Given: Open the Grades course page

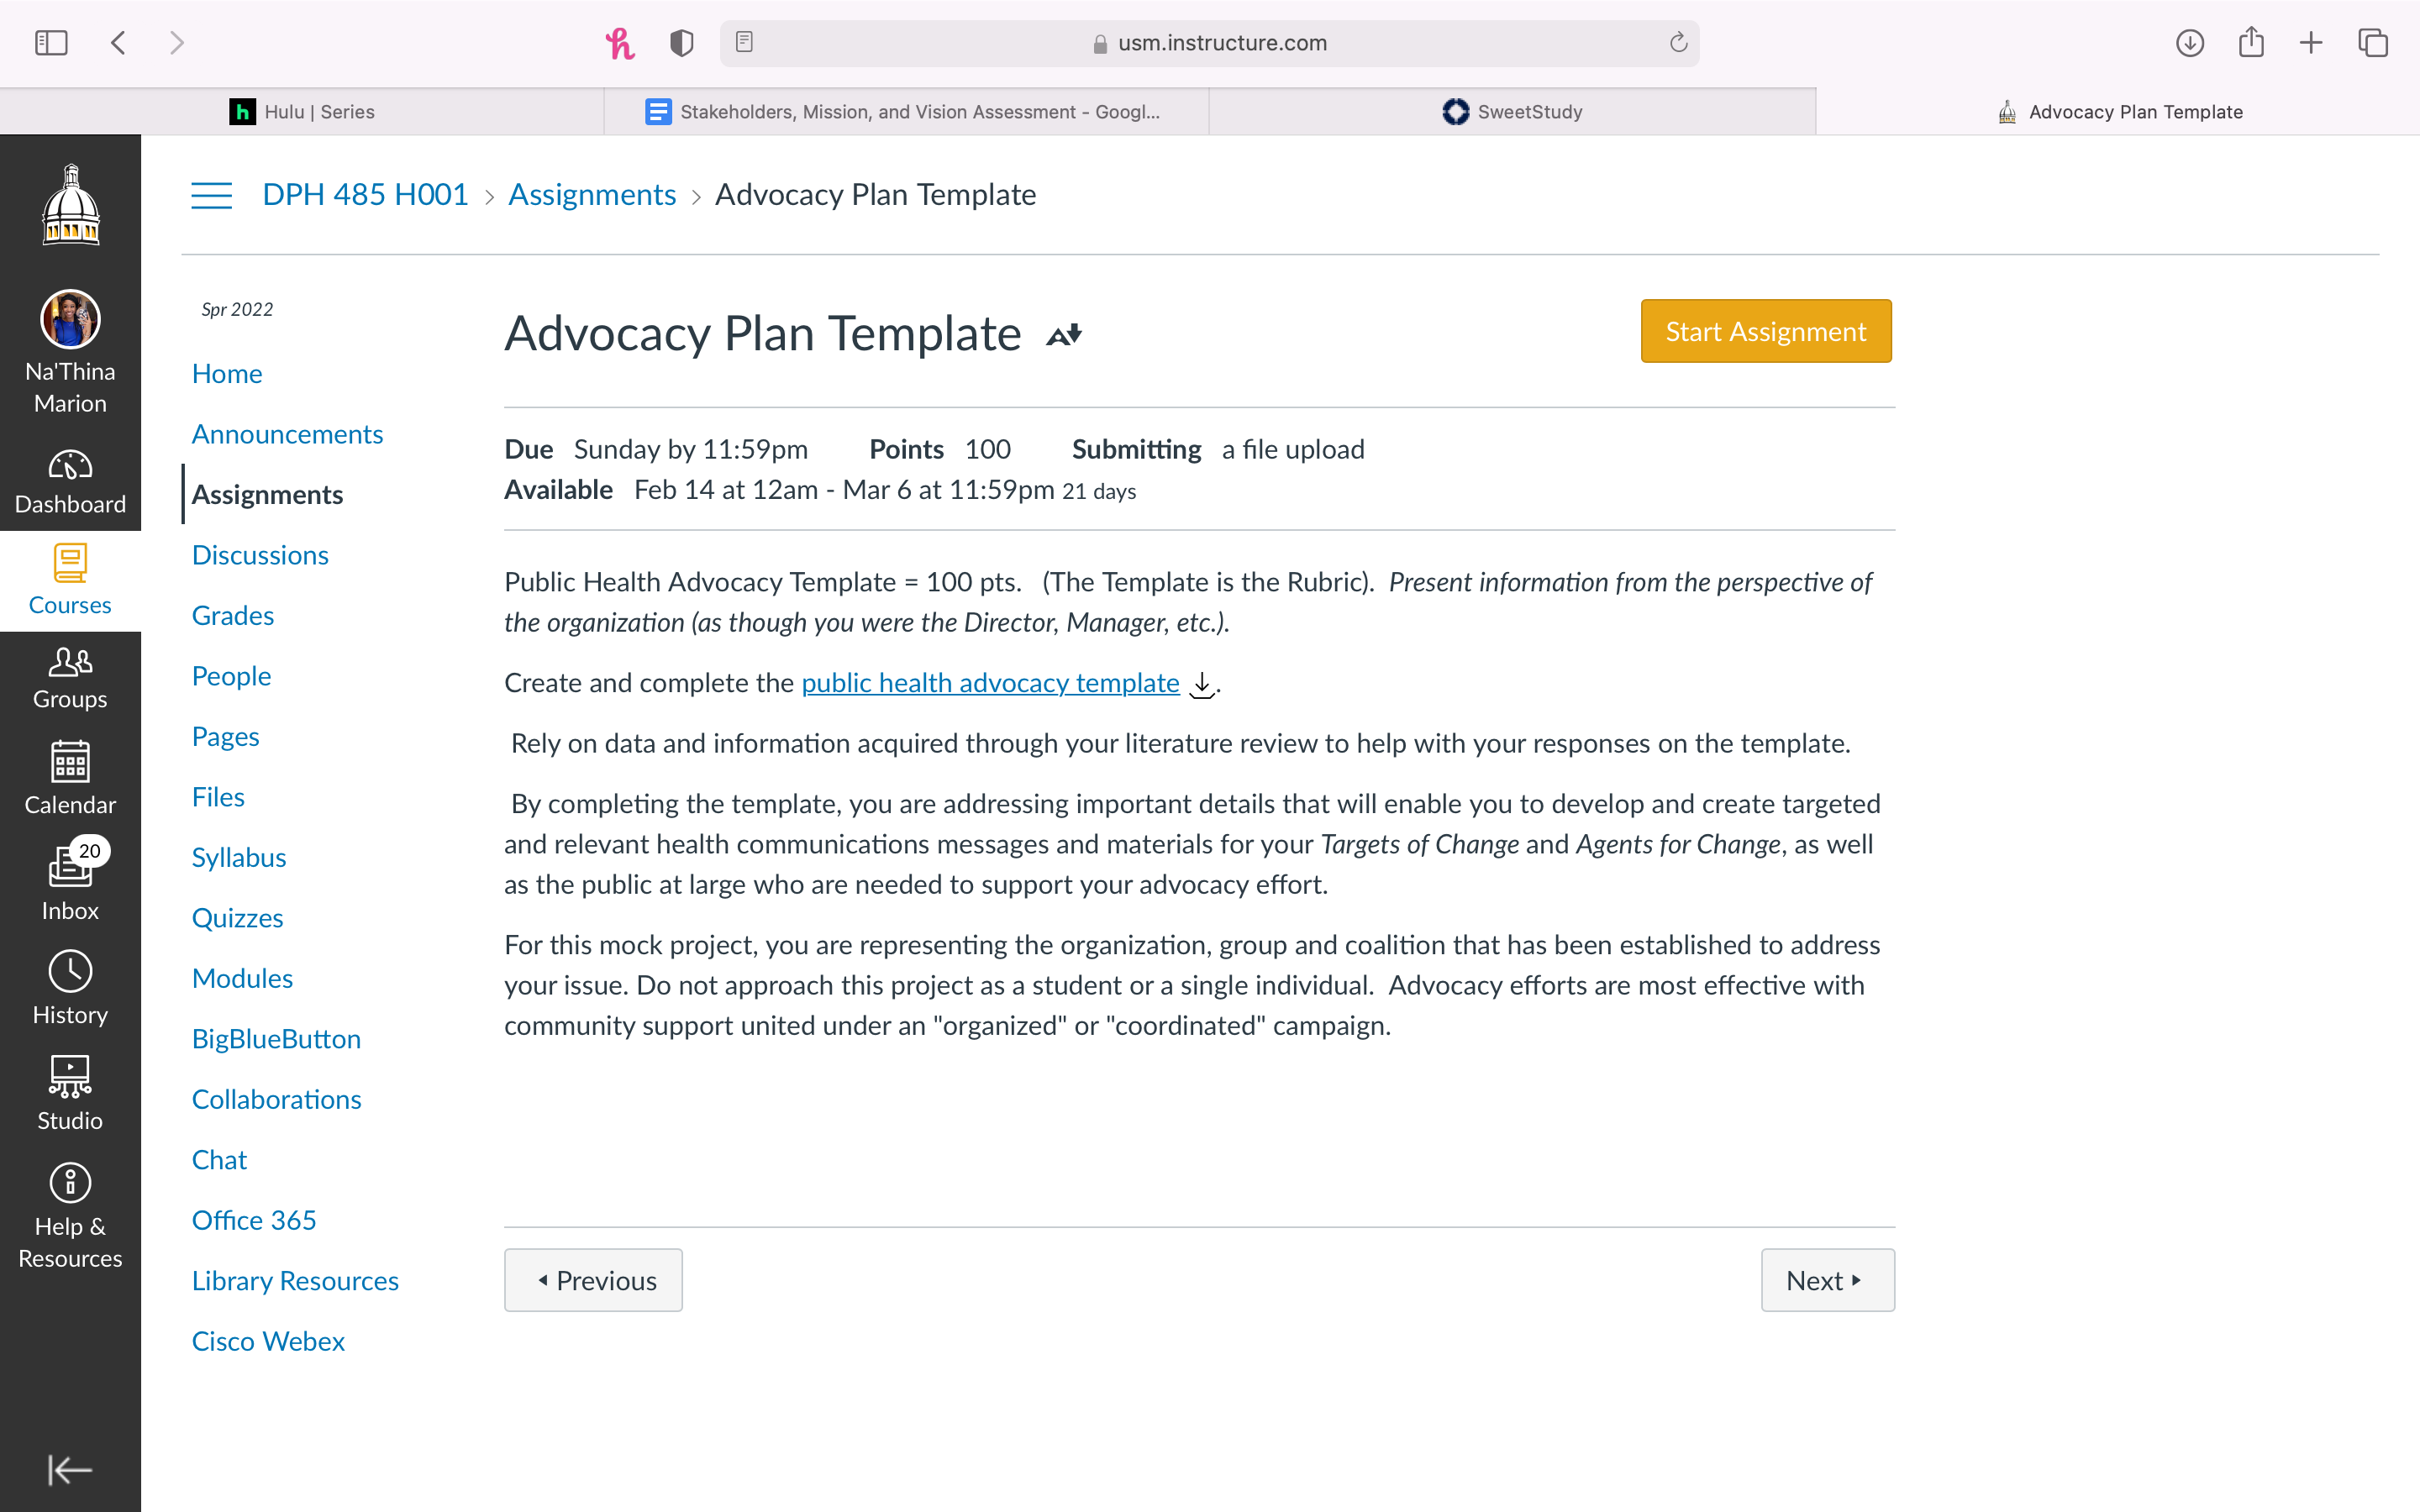Looking at the screenshot, I should point(233,615).
